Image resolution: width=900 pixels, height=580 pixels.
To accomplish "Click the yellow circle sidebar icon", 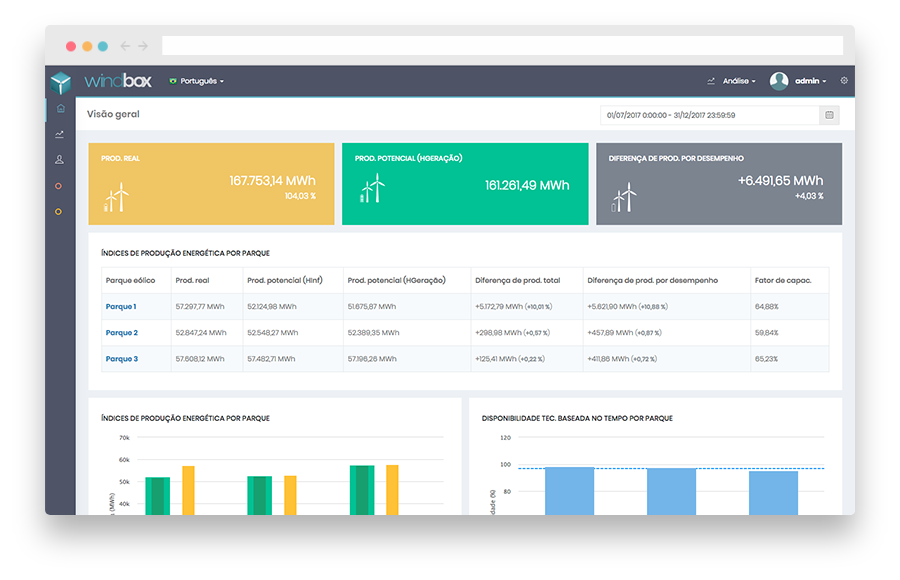I will coord(59,212).
